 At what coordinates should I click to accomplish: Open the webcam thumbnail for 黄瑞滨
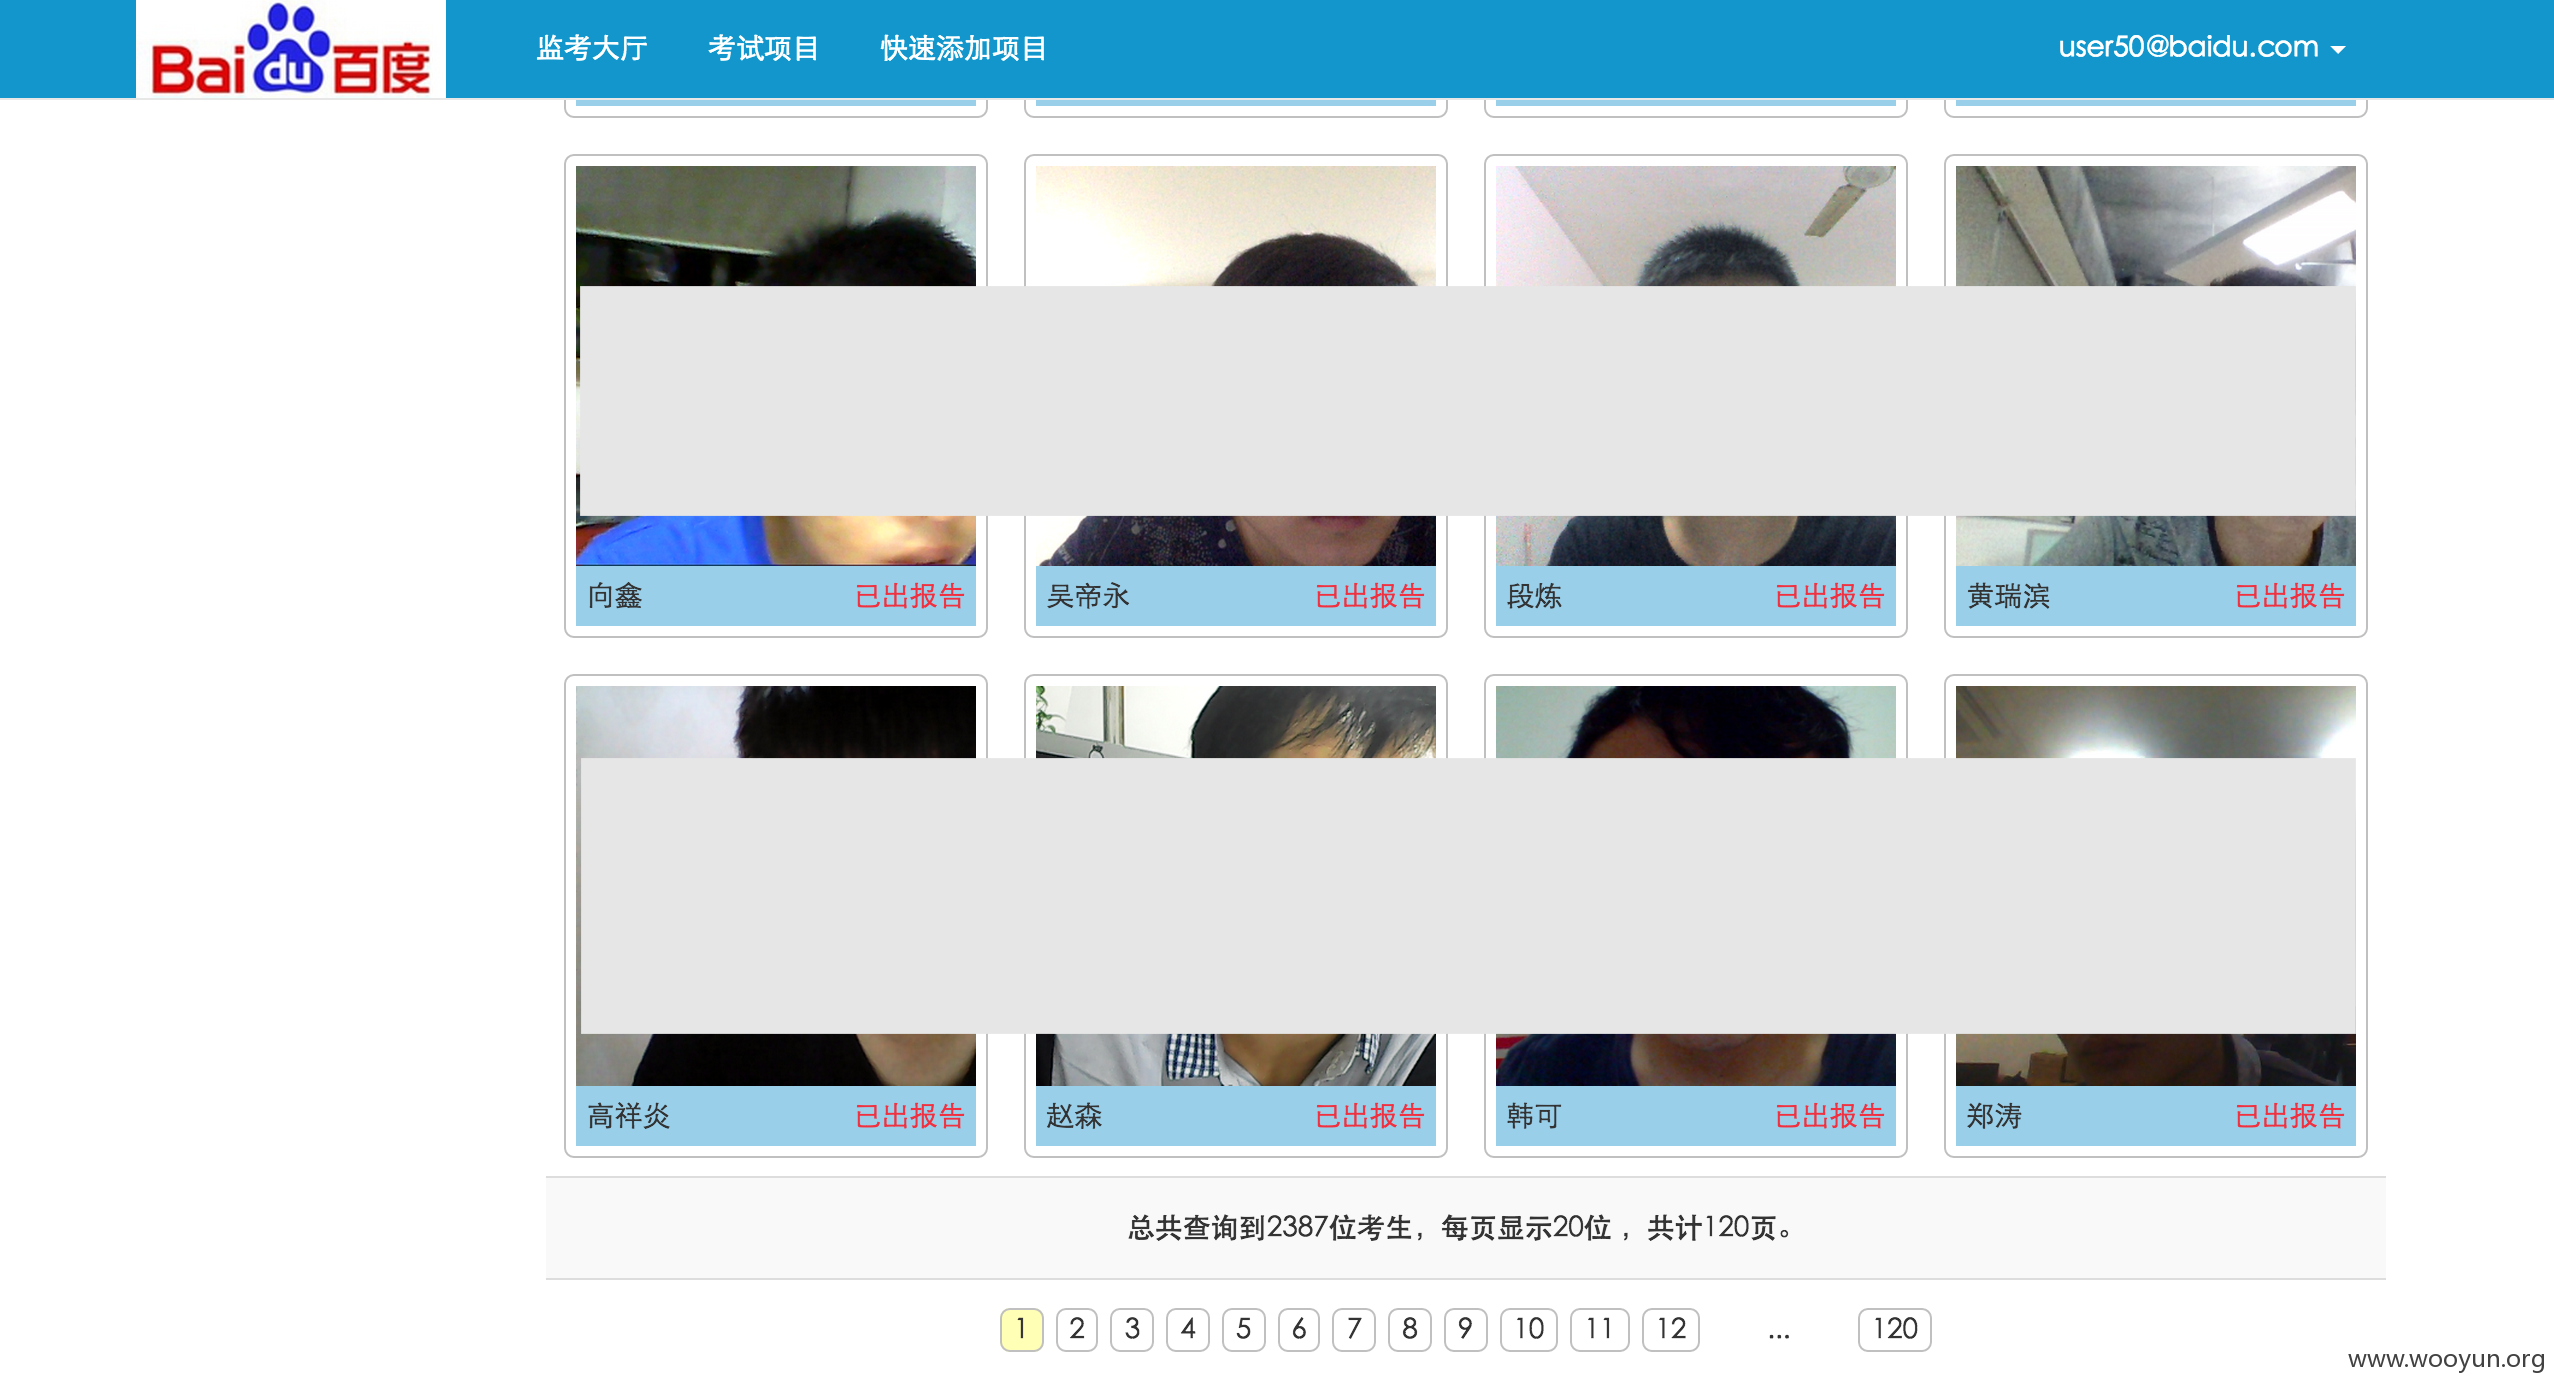[2156, 366]
